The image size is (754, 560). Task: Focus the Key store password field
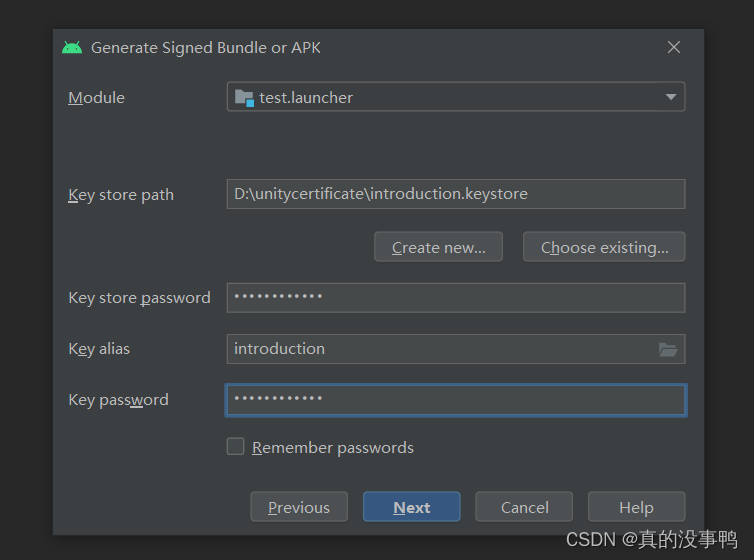pyautogui.click(x=456, y=298)
